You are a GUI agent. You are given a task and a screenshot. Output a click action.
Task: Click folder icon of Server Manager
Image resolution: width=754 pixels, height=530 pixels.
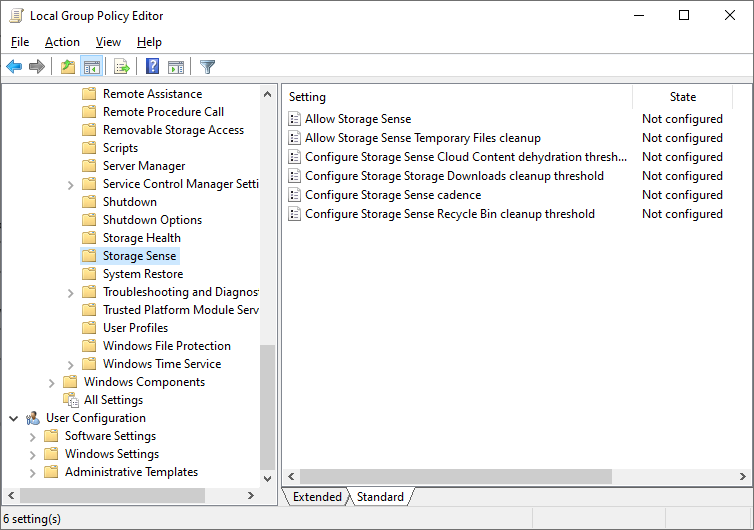point(89,165)
